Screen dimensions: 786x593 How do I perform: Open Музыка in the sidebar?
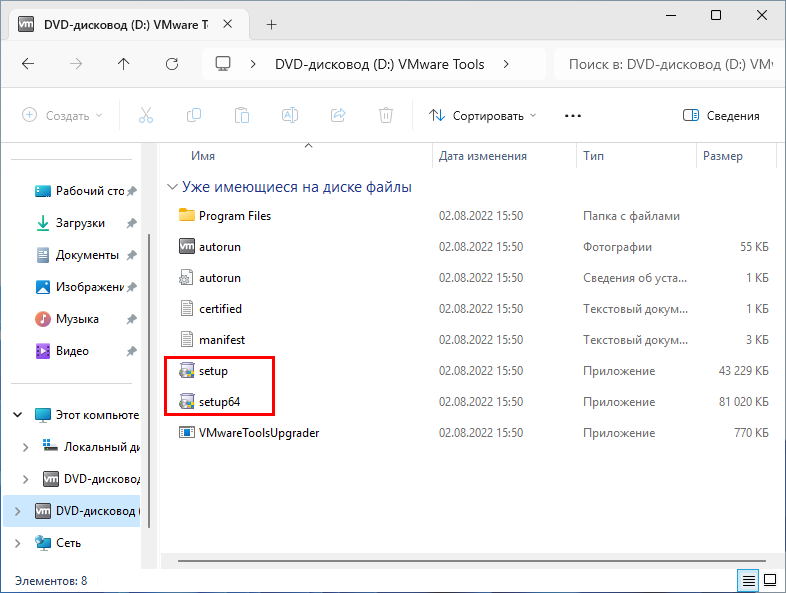pyautogui.click(x=77, y=319)
